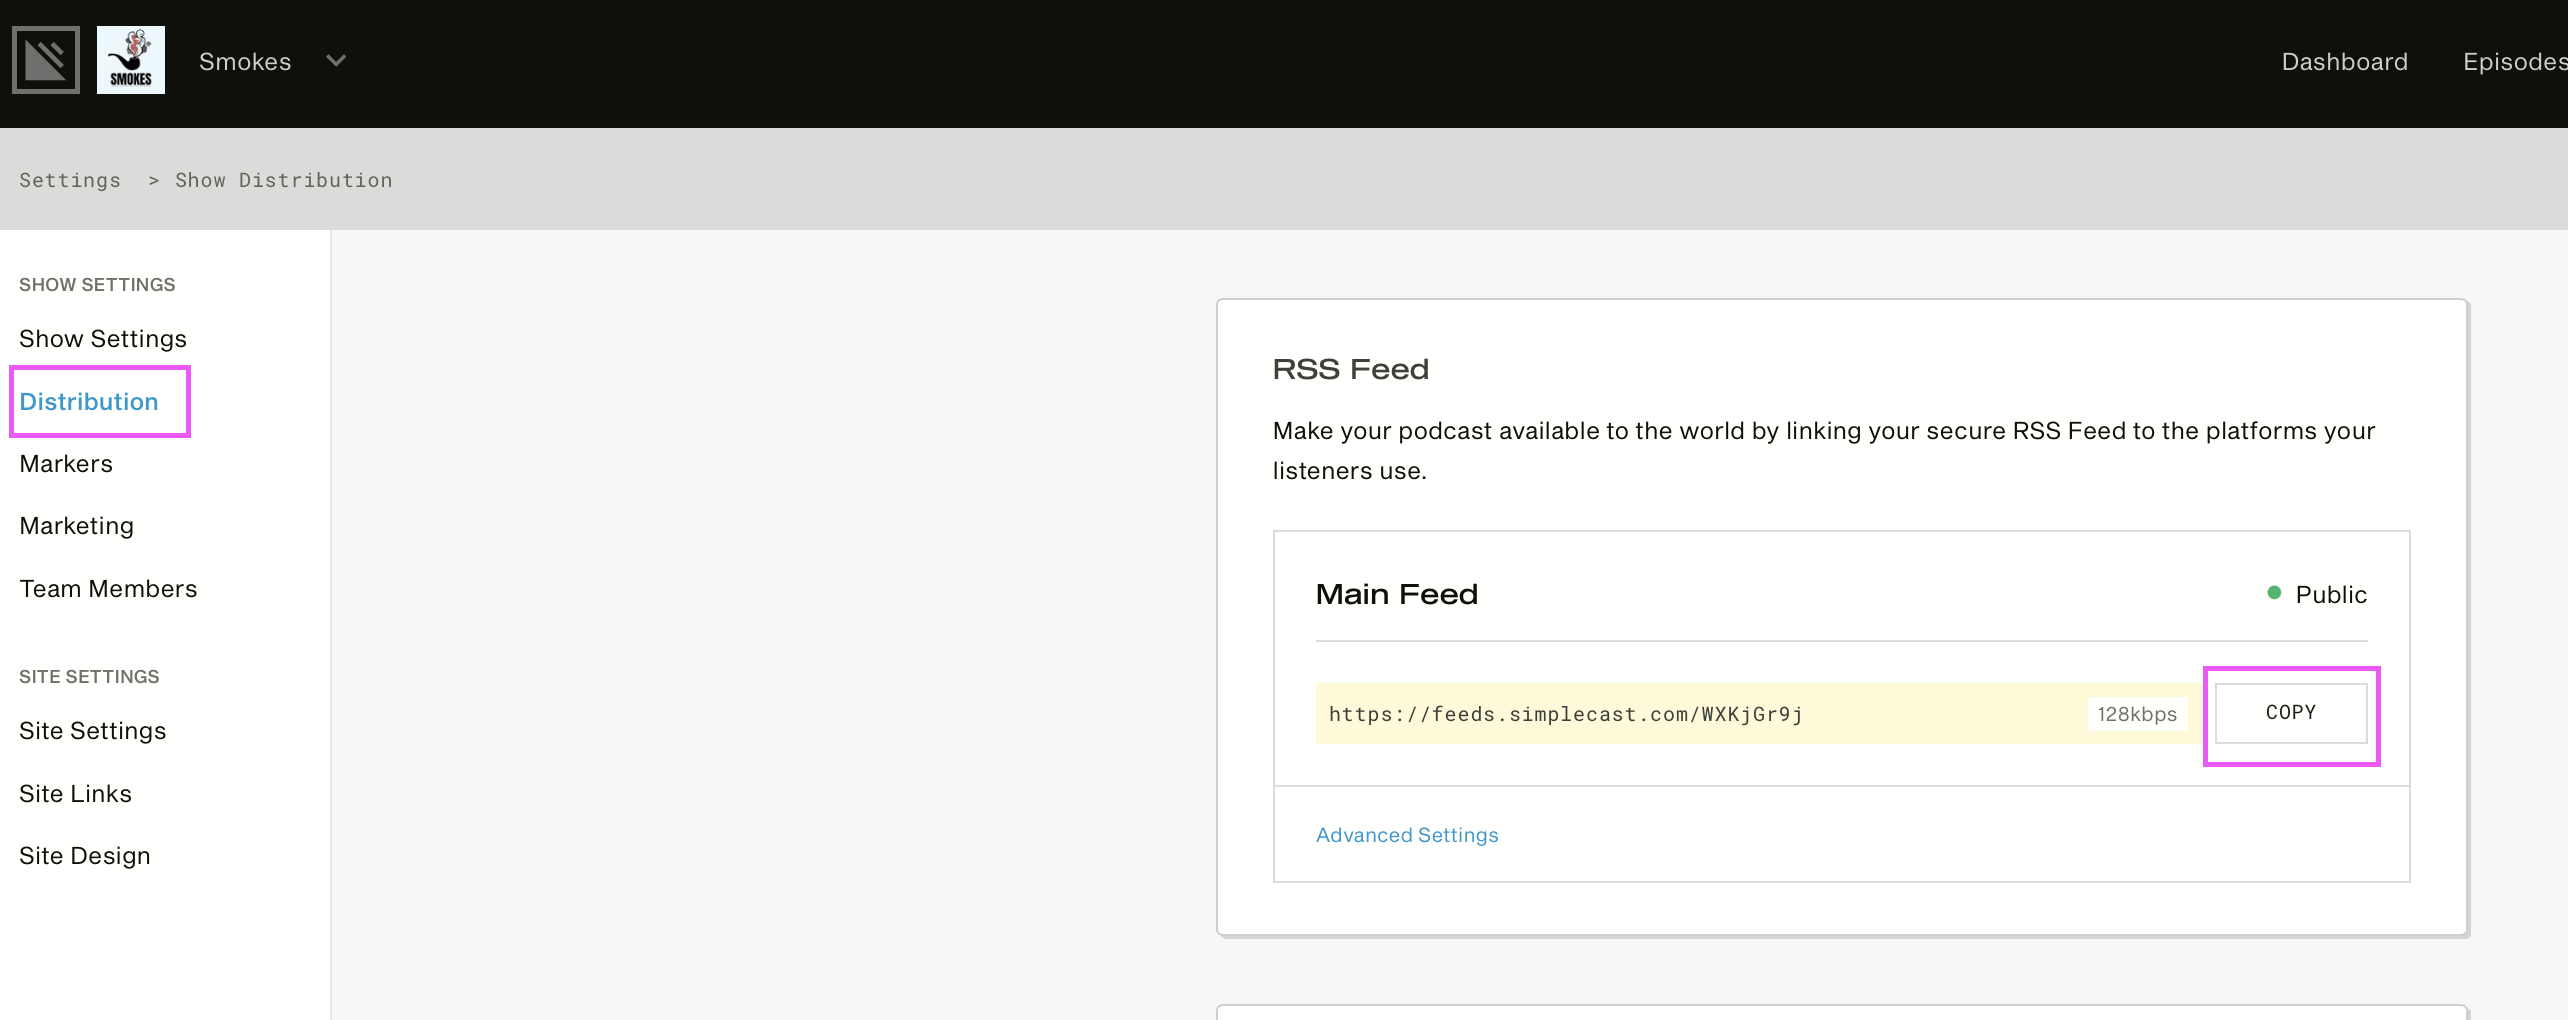Open Site Links page
The width and height of the screenshot is (2568, 1020).
coord(75,794)
